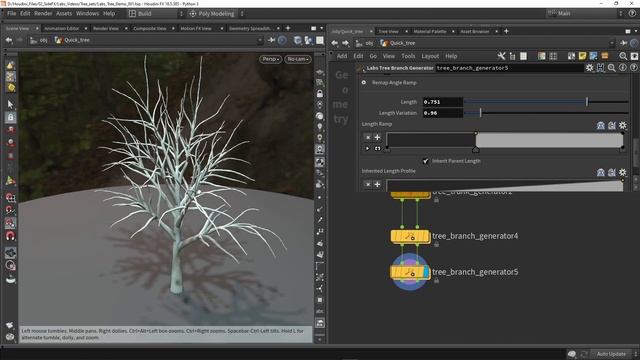Open the network path dropdown arrow
The height and width of the screenshot is (360, 640).
(x=612, y=43)
